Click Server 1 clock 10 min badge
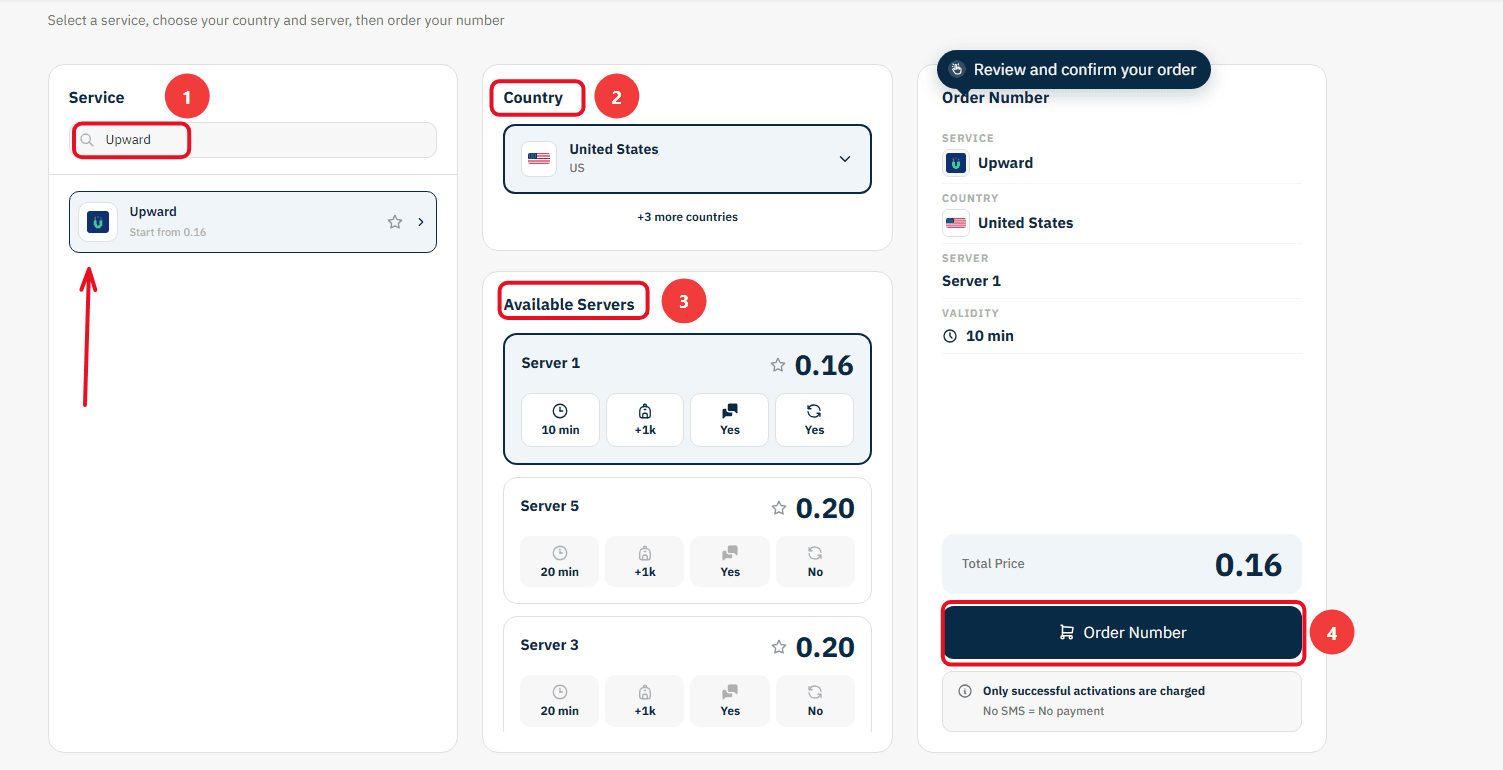This screenshot has width=1503, height=770. click(x=561, y=419)
